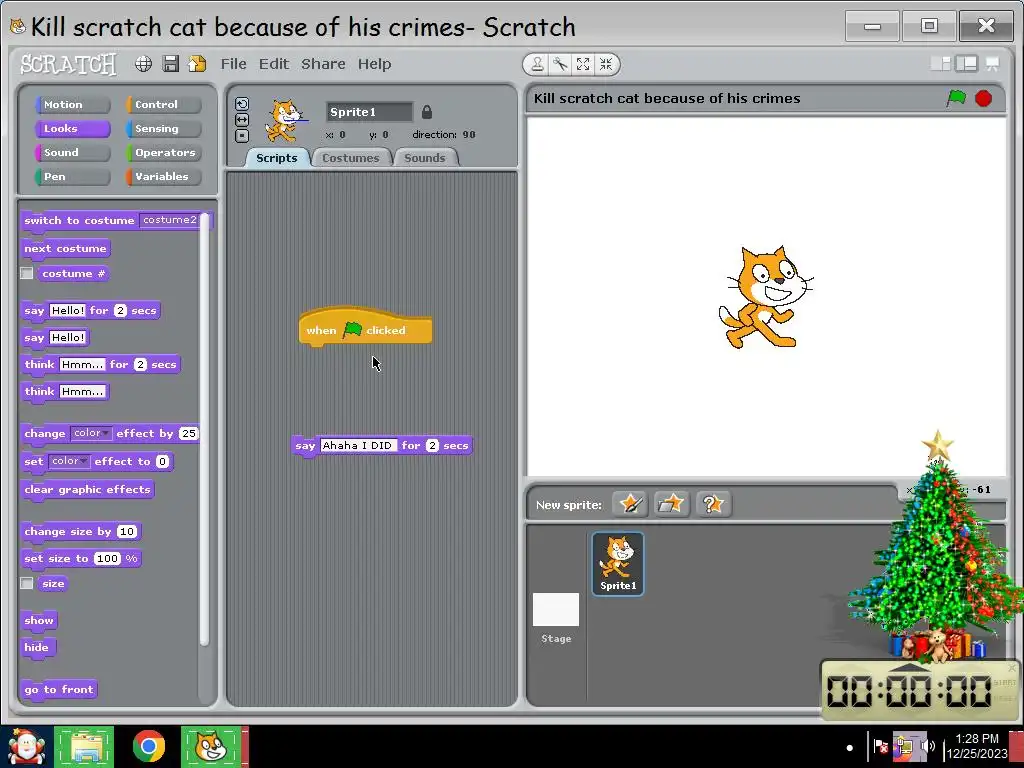1024x768 pixels.
Task: Click the next costume block
Action: (x=65, y=249)
